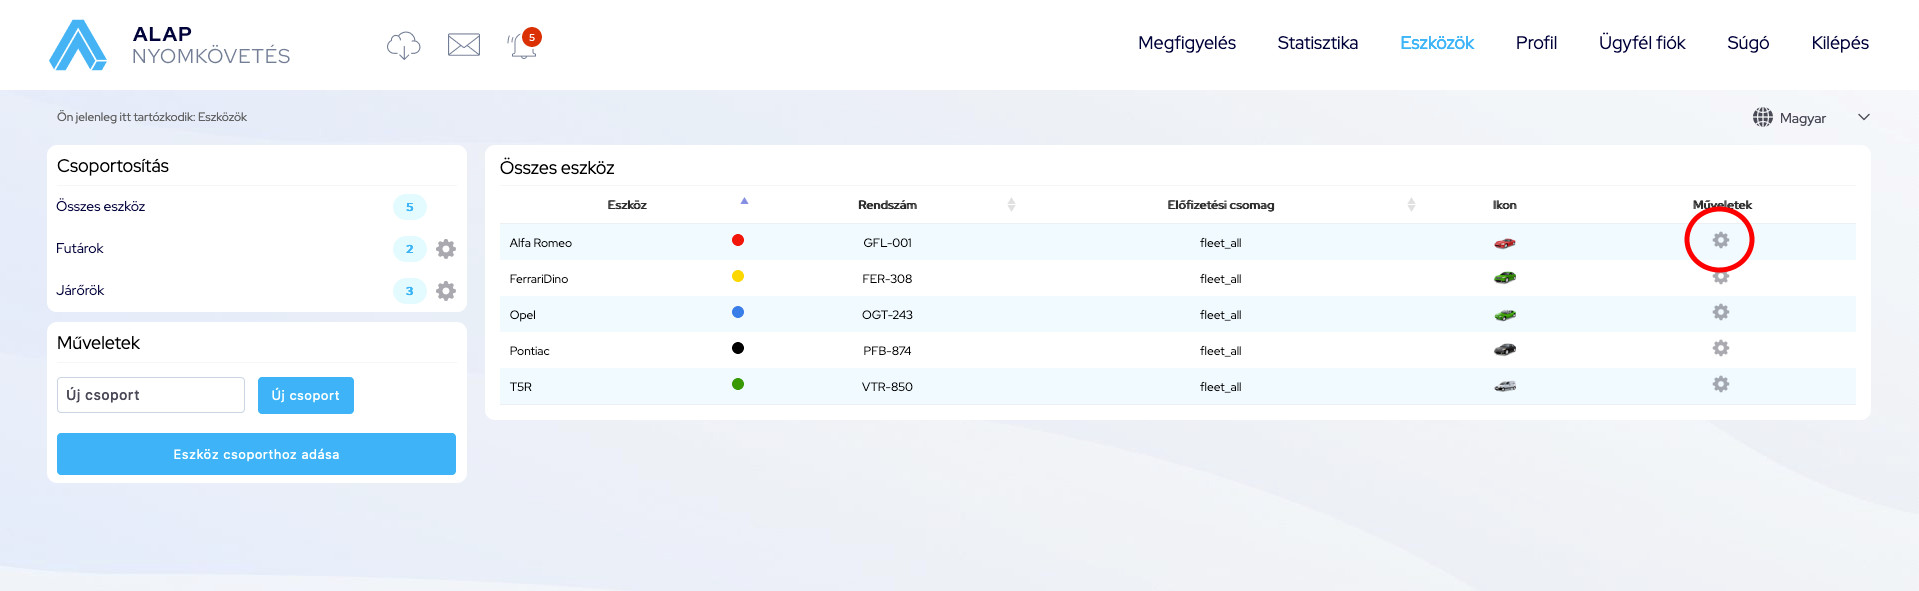Focus the Új csoport text field
Screen dimensions: 1919x591
pos(151,395)
